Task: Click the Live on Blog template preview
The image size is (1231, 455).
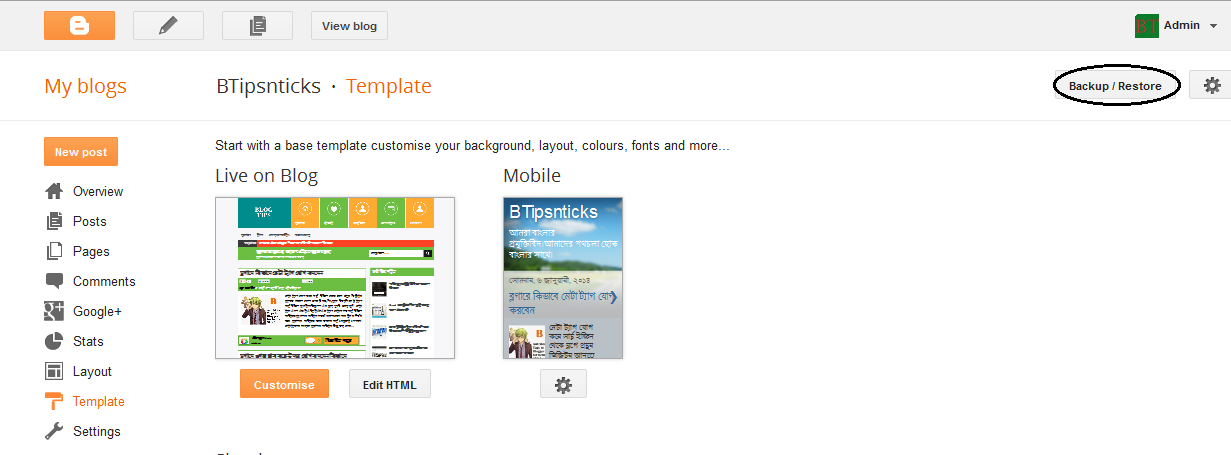Action: pyautogui.click(x=335, y=277)
